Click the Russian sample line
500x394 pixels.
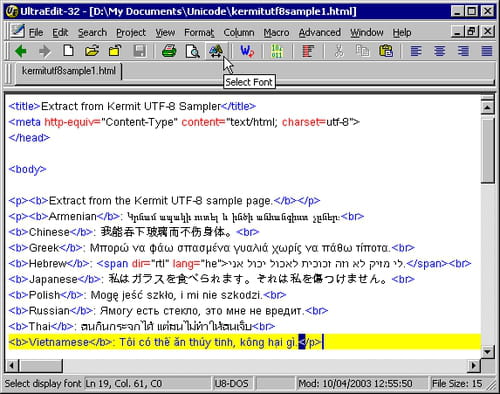[x=168, y=311]
